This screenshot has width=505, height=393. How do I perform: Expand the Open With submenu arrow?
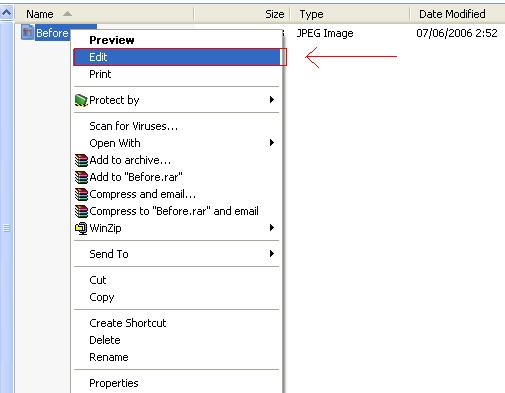pos(272,143)
